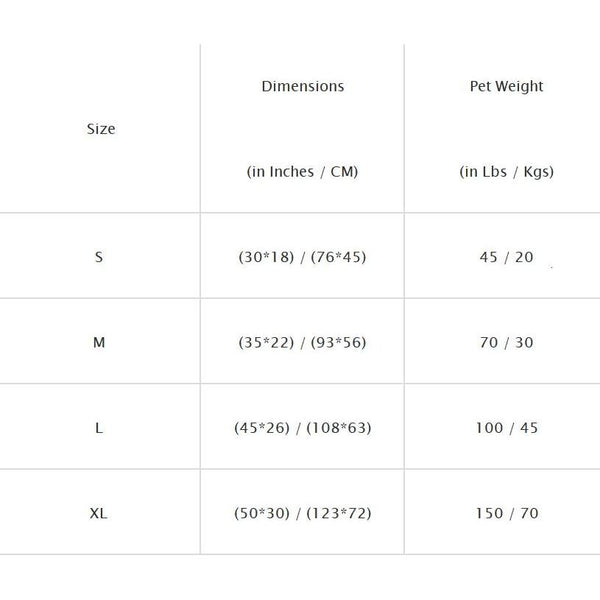
Task: Click the (30*18) inch dimension value
Action: (x=263, y=257)
